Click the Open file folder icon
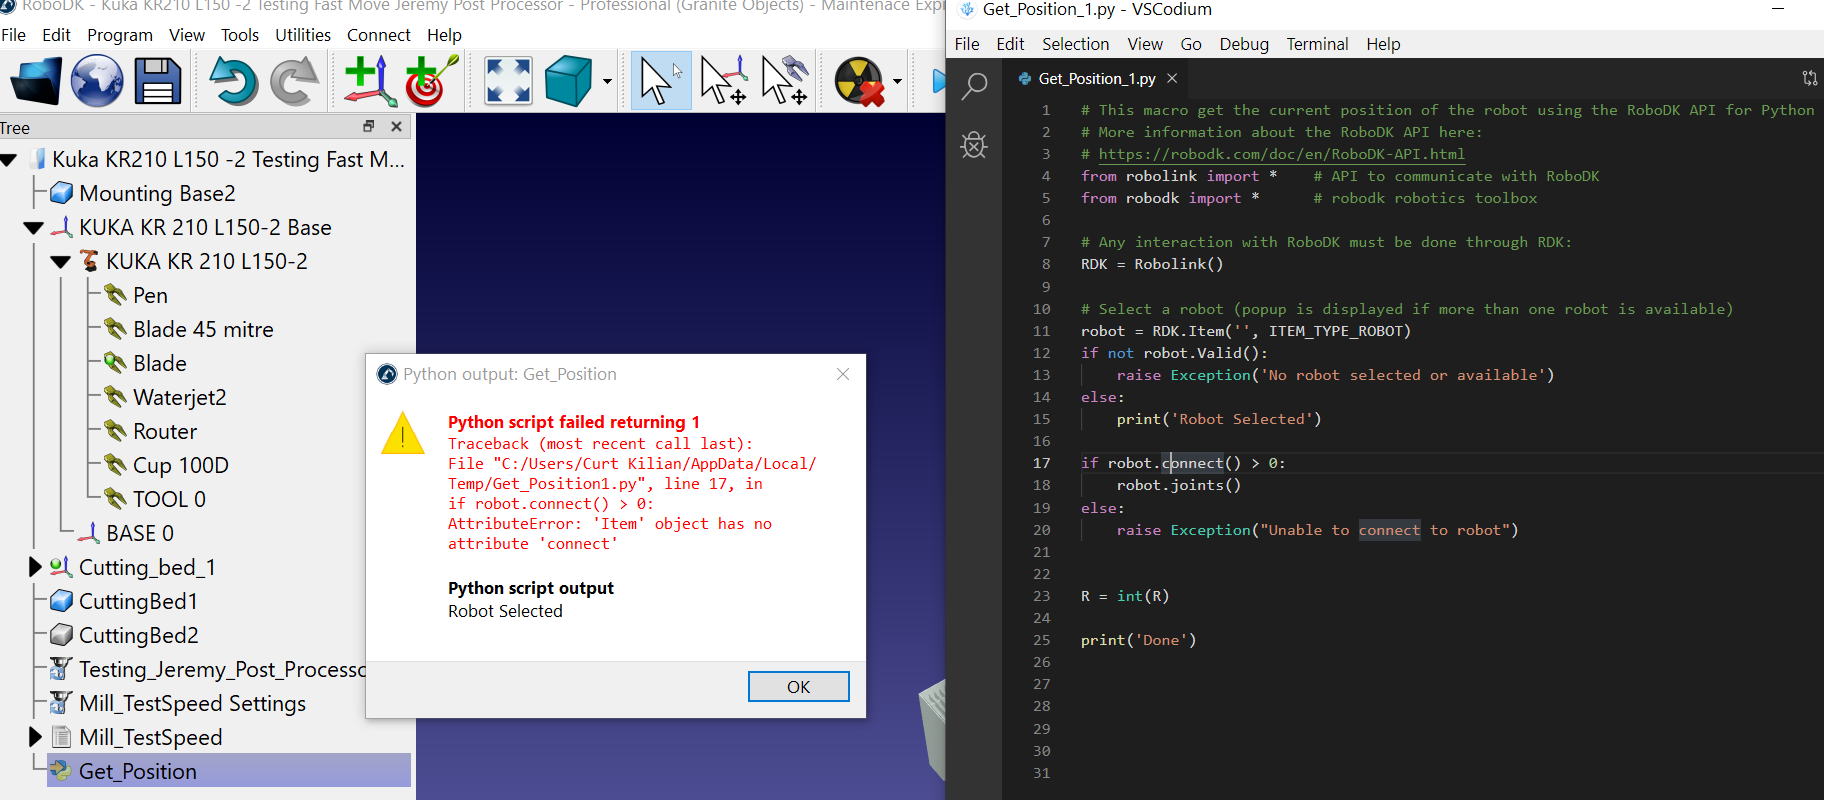 (36, 81)
